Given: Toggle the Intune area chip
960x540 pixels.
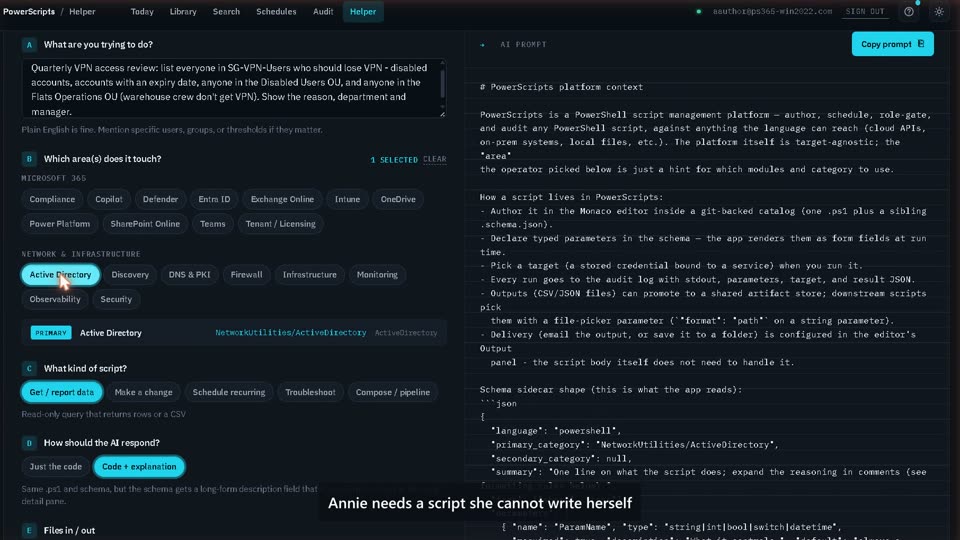Looking at the screenshot, I should (347, 199).
